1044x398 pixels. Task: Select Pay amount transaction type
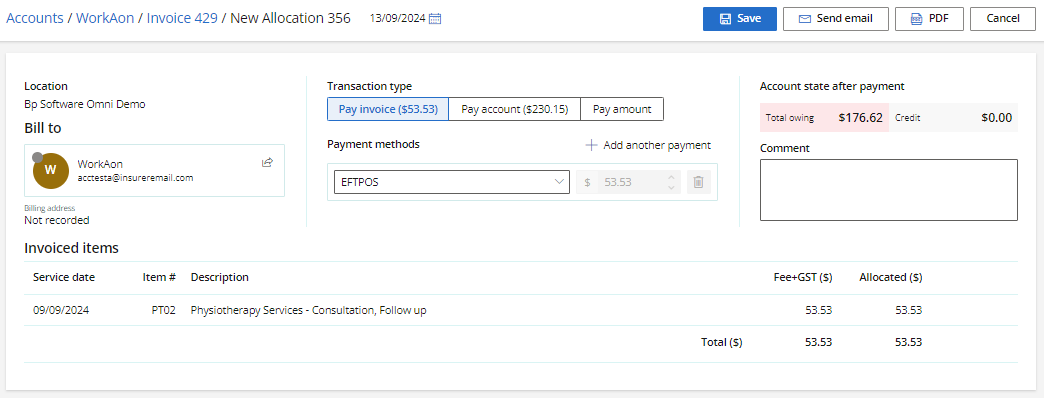point(622,109)
